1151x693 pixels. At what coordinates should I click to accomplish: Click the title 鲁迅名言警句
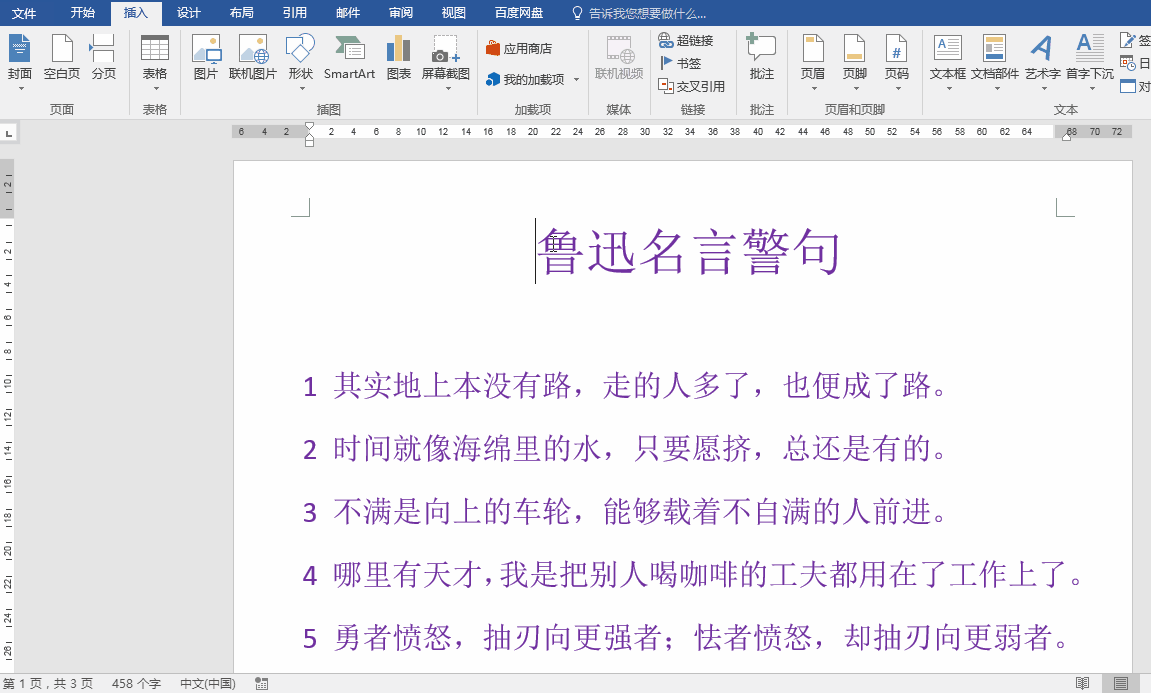tap(689, 252)
